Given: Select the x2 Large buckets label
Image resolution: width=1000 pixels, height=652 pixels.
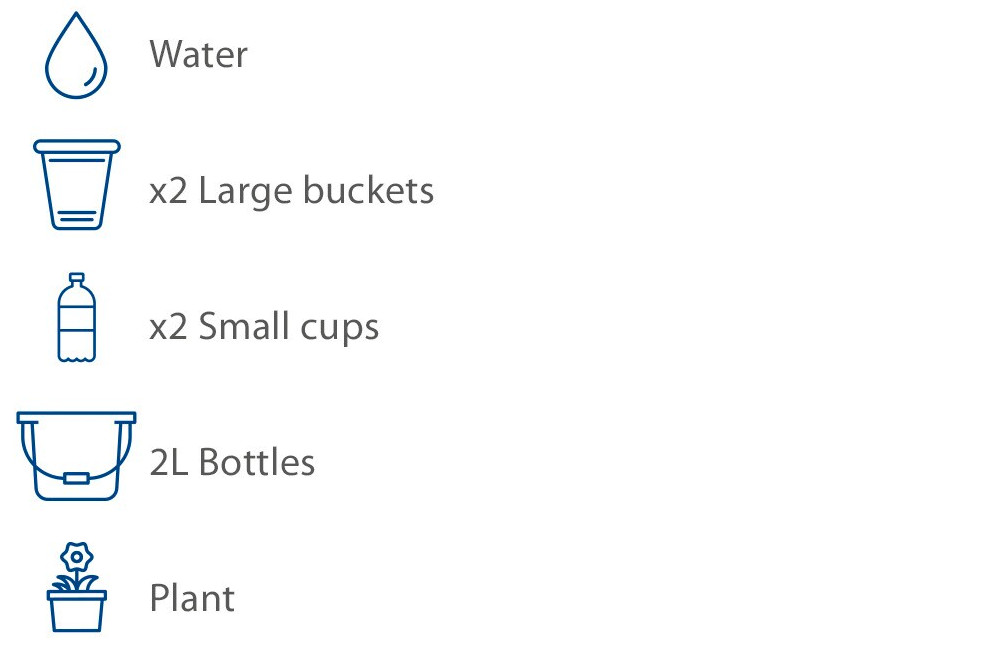Looking at the screenshot, I should click(x=291, y=190).
